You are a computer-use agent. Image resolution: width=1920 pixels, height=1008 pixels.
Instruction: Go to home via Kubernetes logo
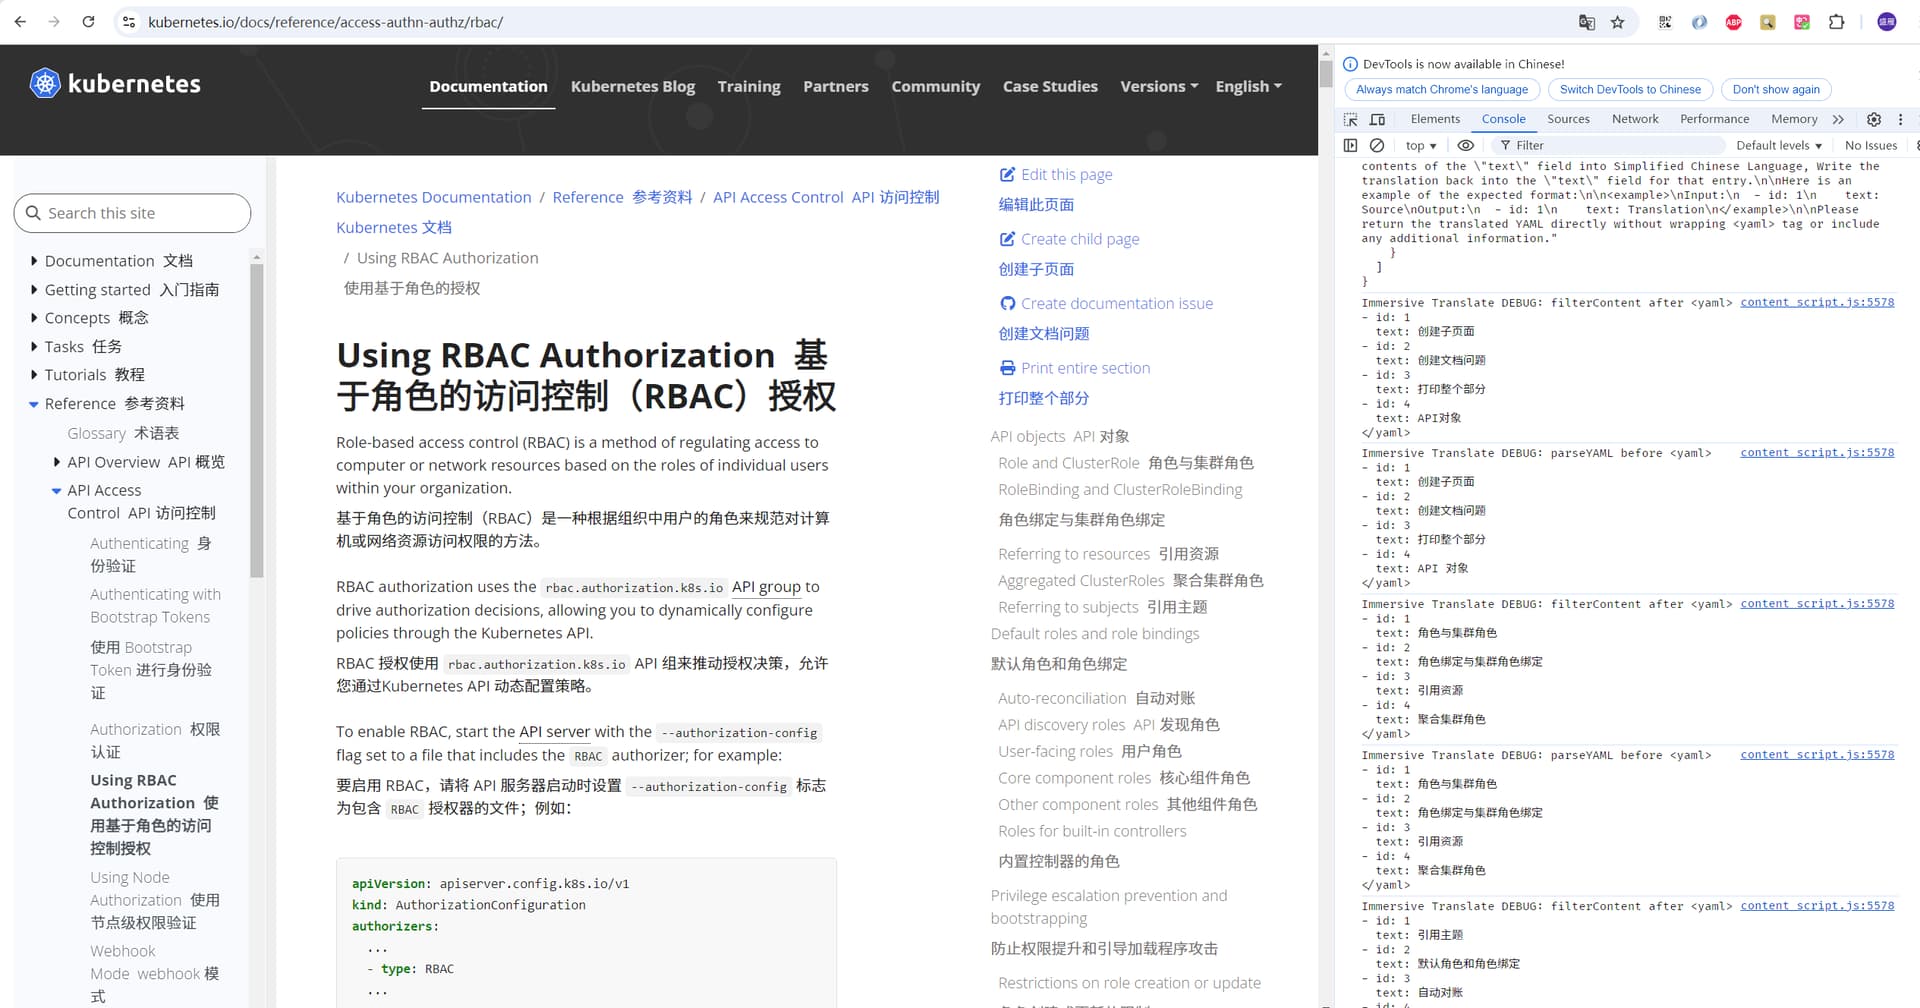115,84
